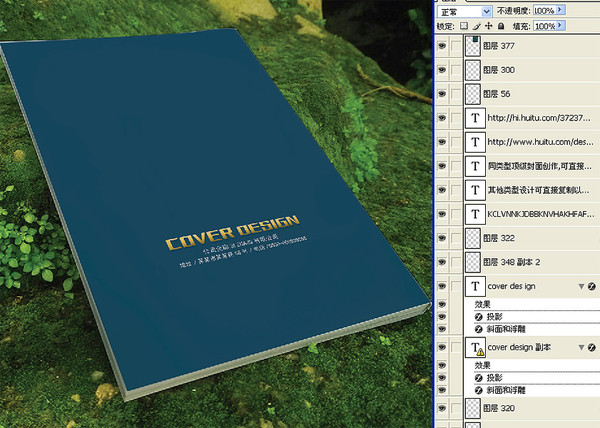Toggle link box for 图层 56
Image resolution: width=600 pixels, height=428 pixels.
456,94
